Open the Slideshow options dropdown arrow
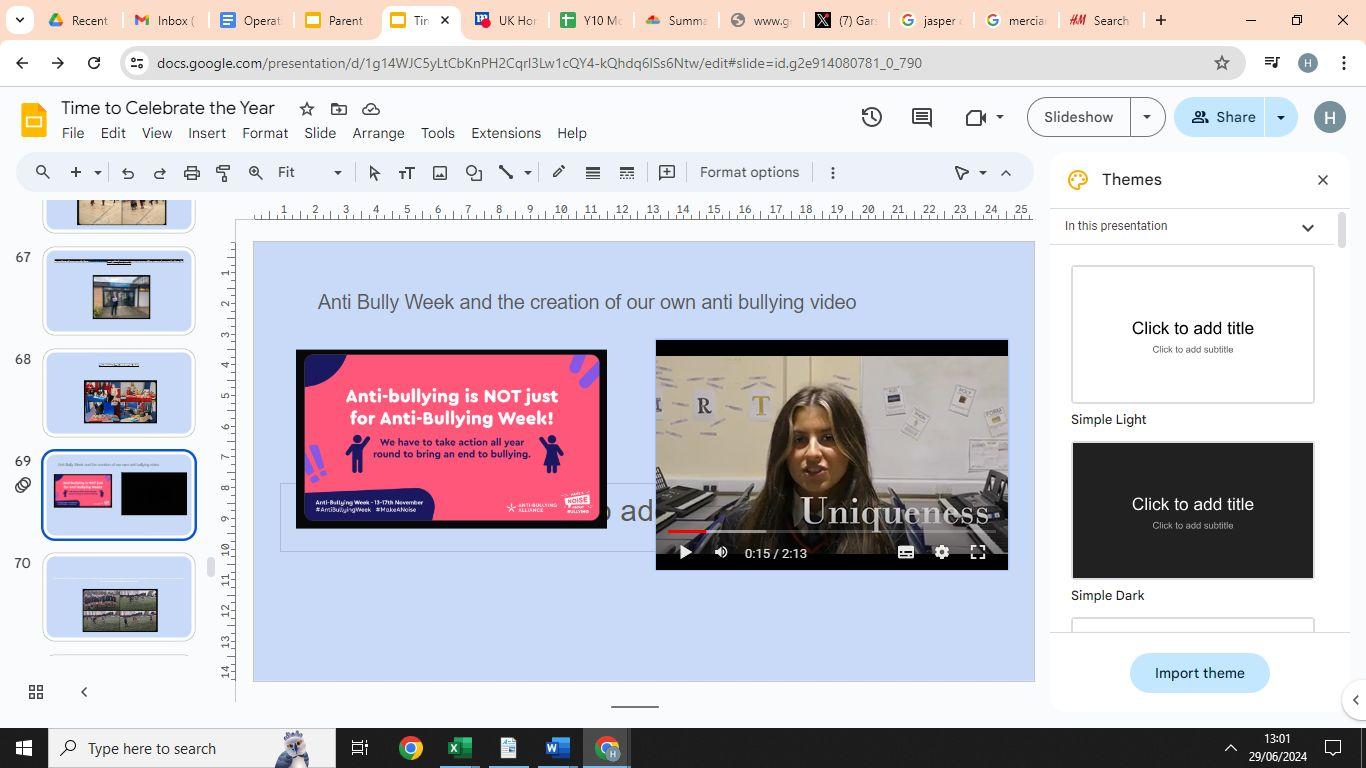Screen dimensions: 1366x768 pos(1147,117)
